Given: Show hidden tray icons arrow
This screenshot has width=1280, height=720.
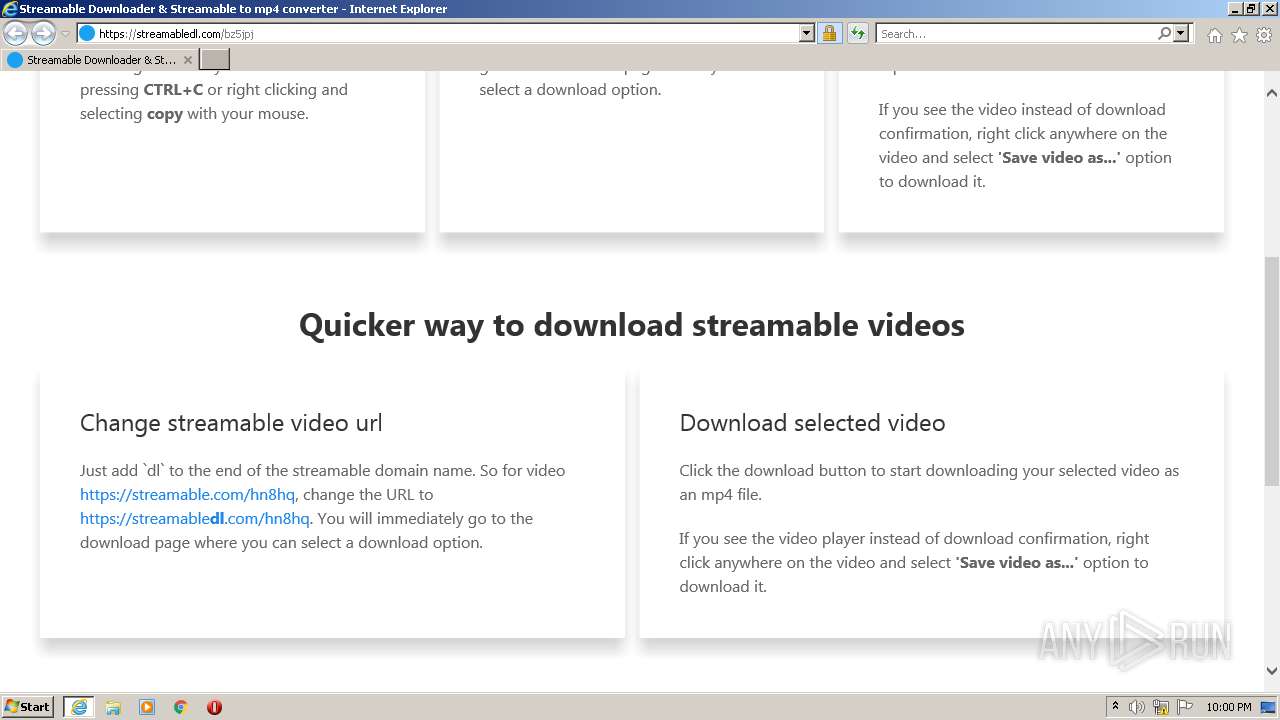Looking at the screenshot, I should point(1115,707).
